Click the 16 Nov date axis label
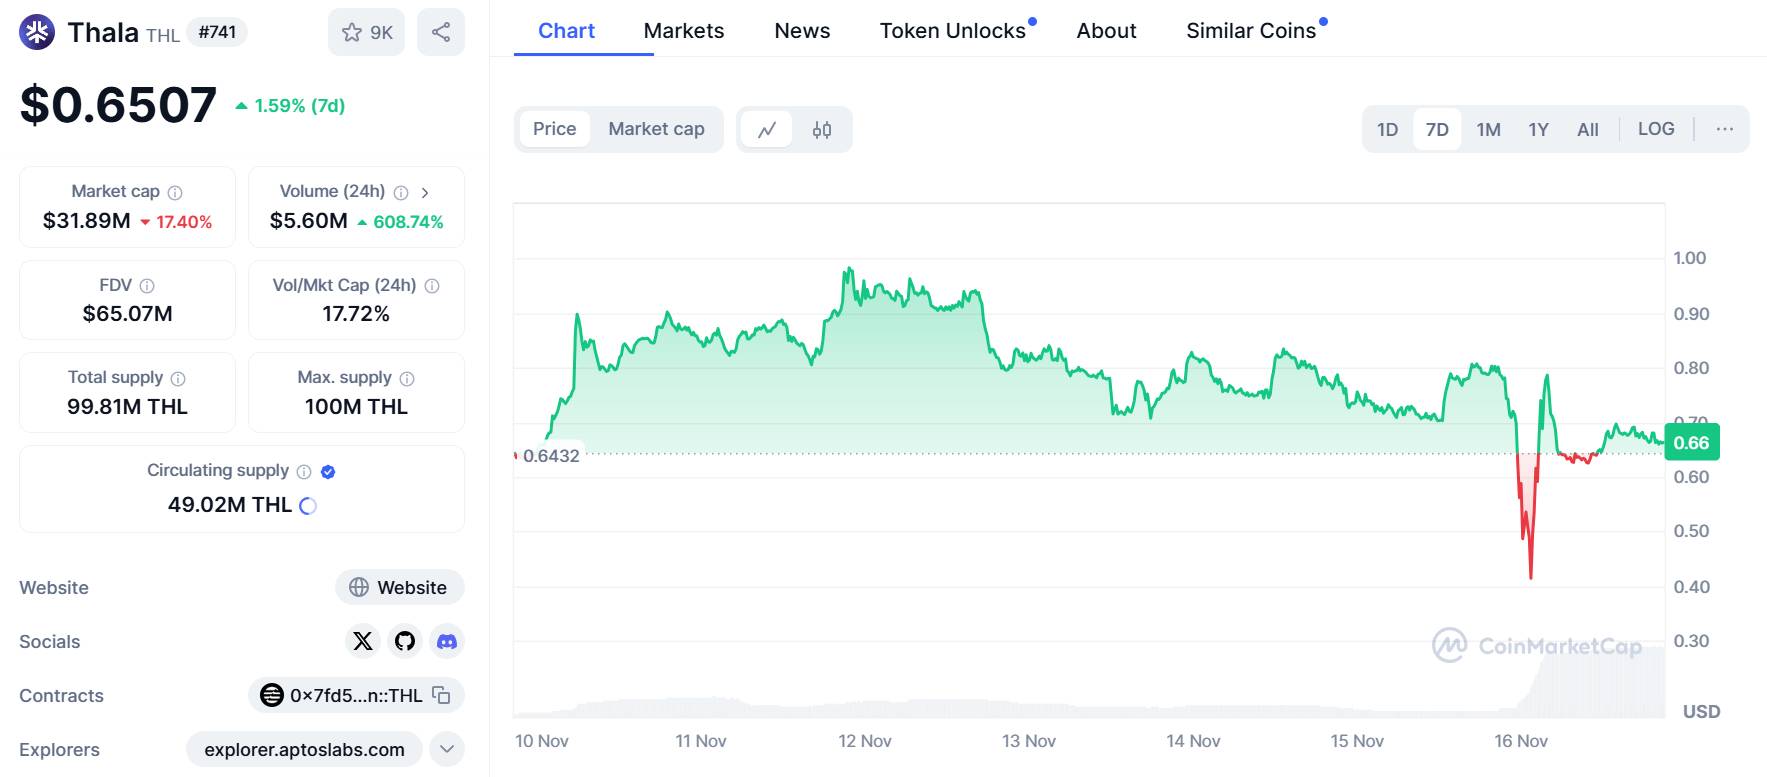 tap(1521, 741)
